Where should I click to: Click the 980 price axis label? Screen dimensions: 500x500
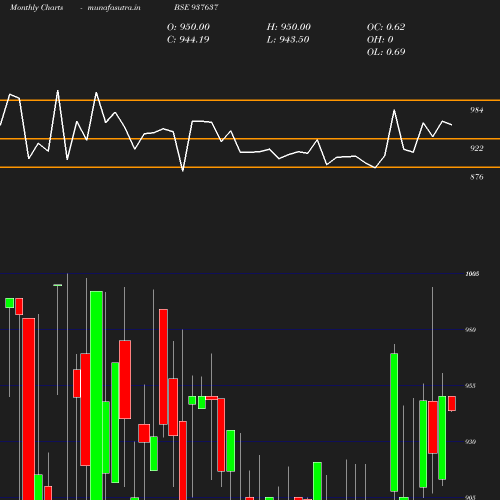click(471, 330)
